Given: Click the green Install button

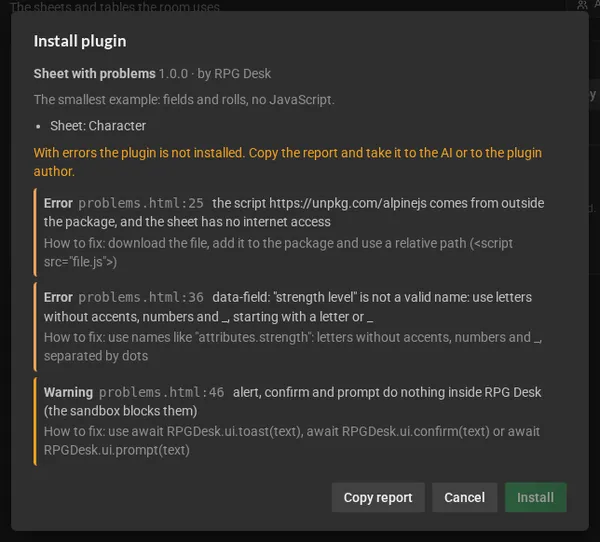Looking at the screenshot, I should (x=535, y=497).
